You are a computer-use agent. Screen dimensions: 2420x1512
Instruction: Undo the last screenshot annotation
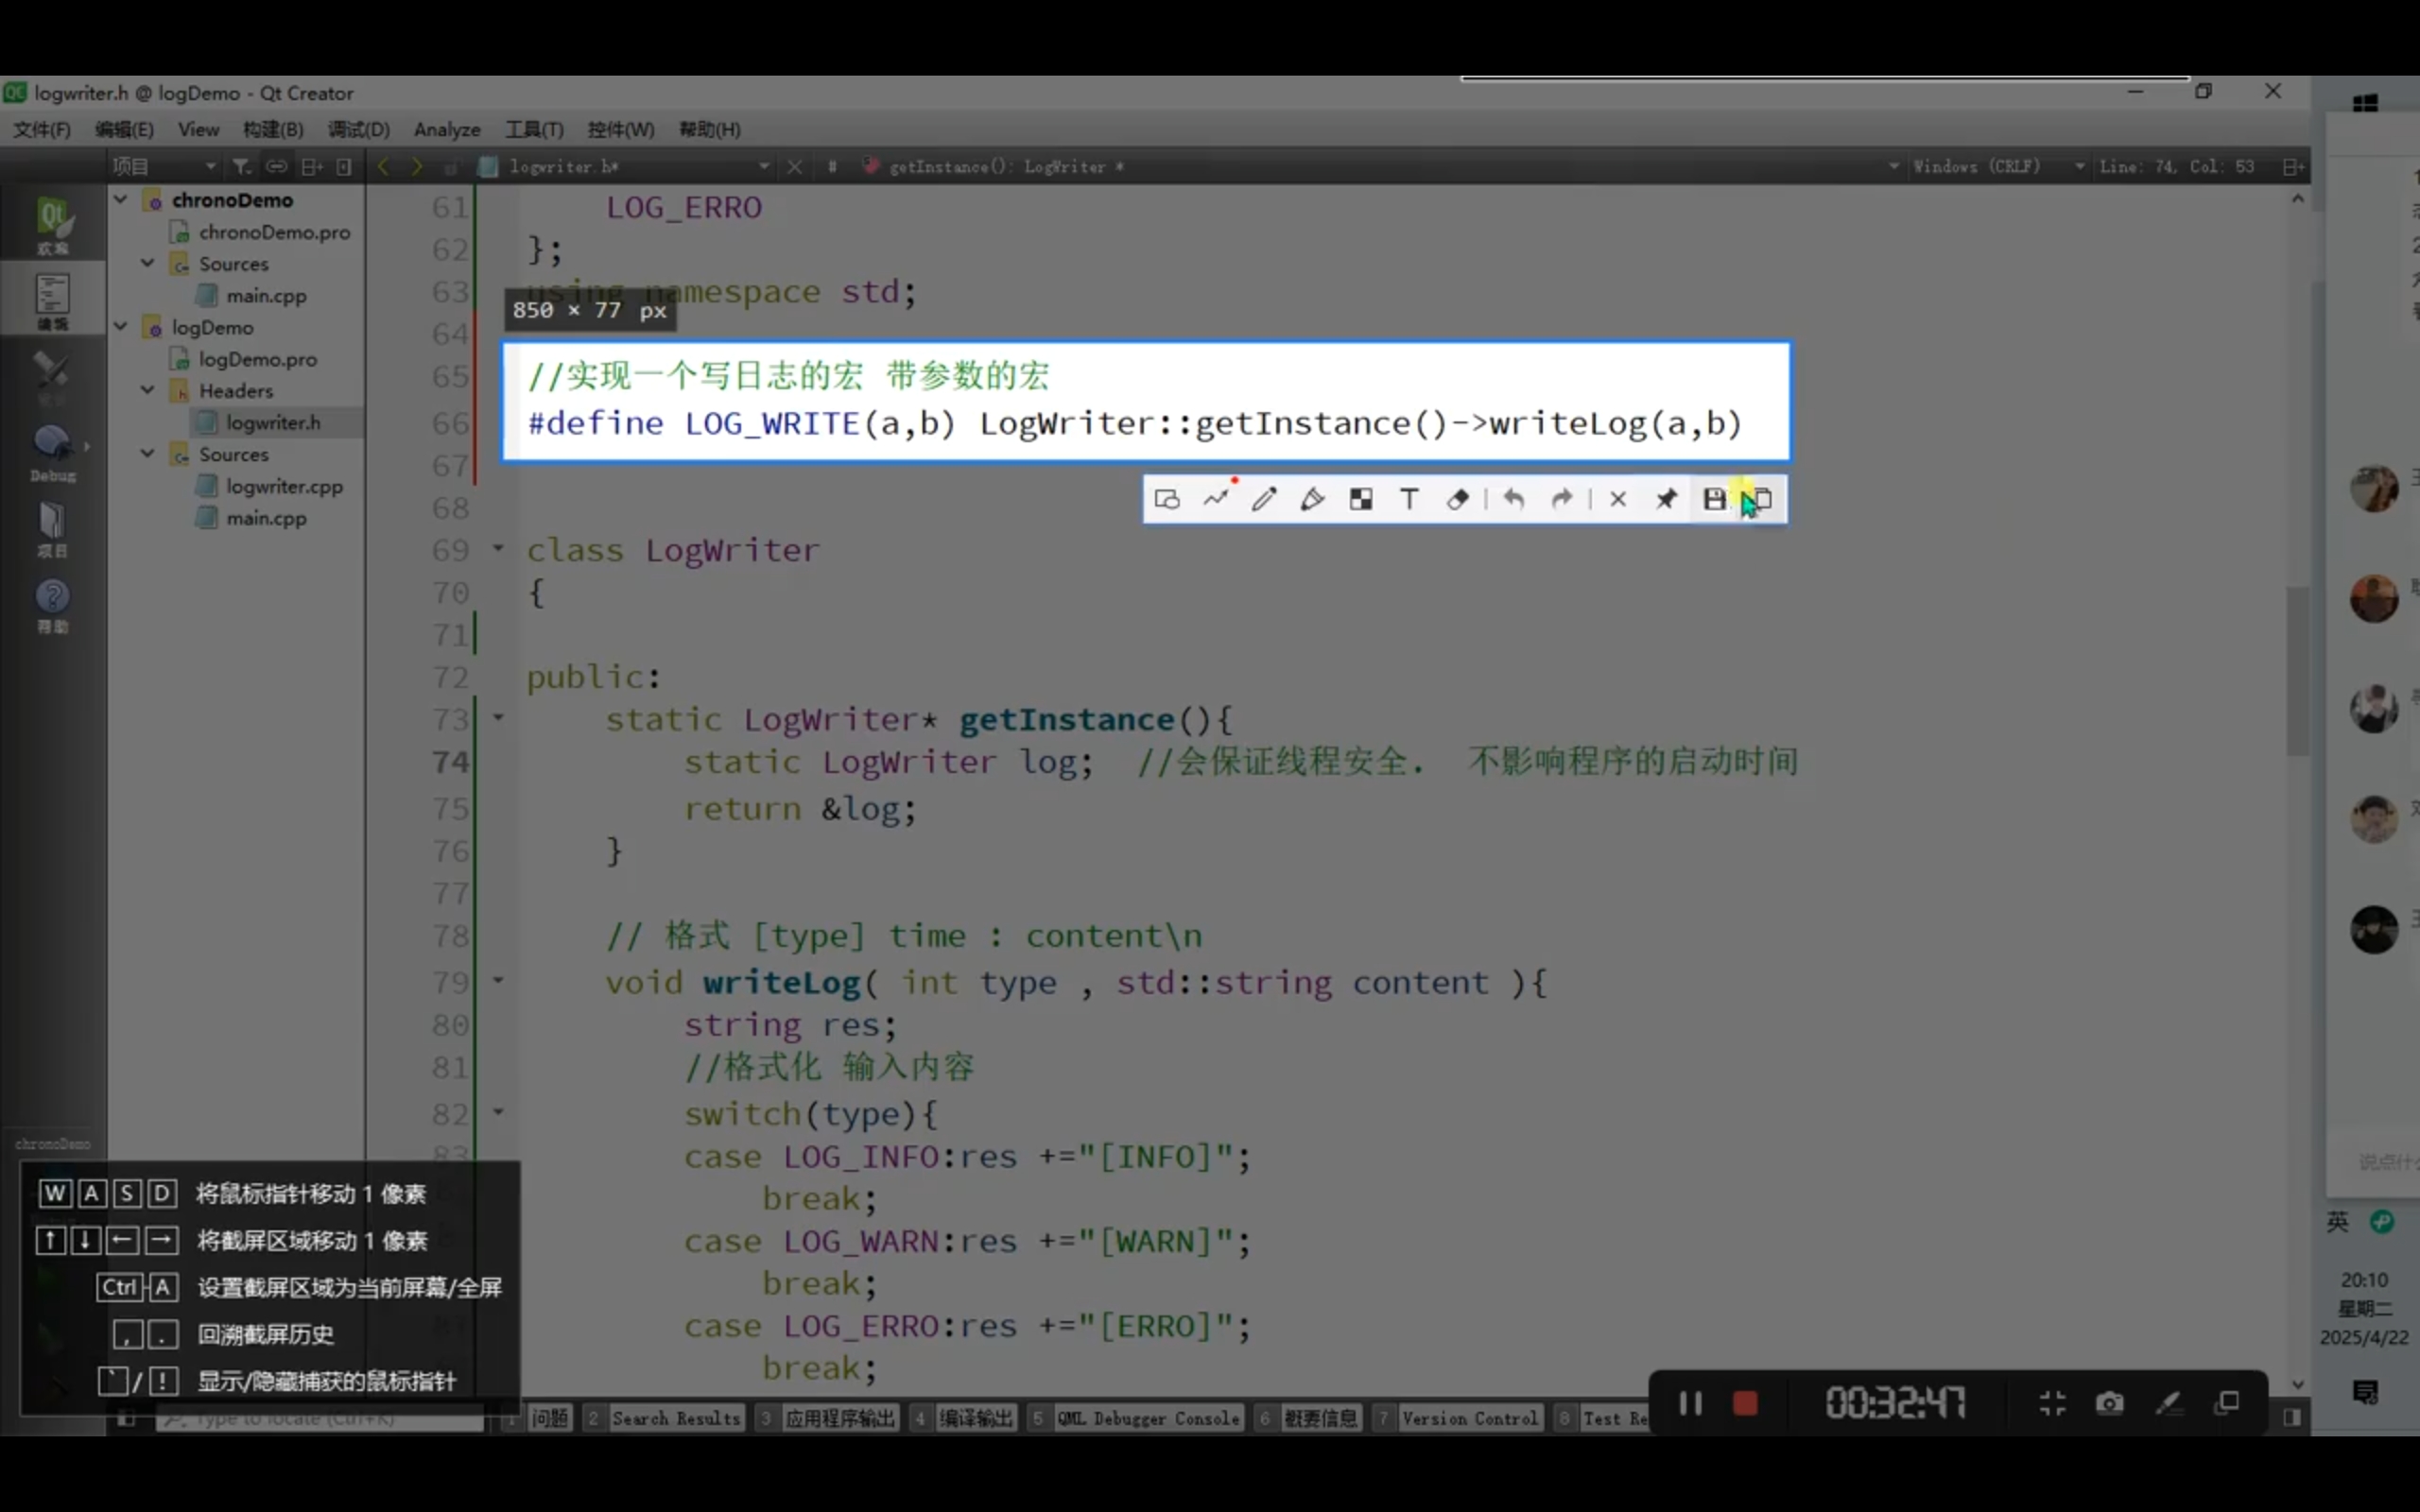coord(1514,499)
